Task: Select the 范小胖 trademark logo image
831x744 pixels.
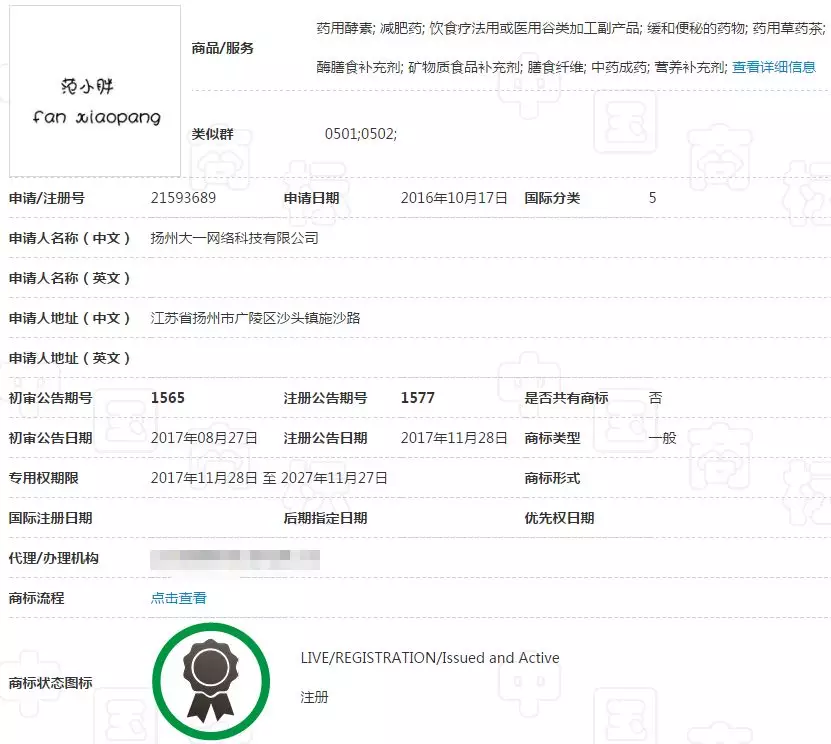Action: [x=94, y=90]
